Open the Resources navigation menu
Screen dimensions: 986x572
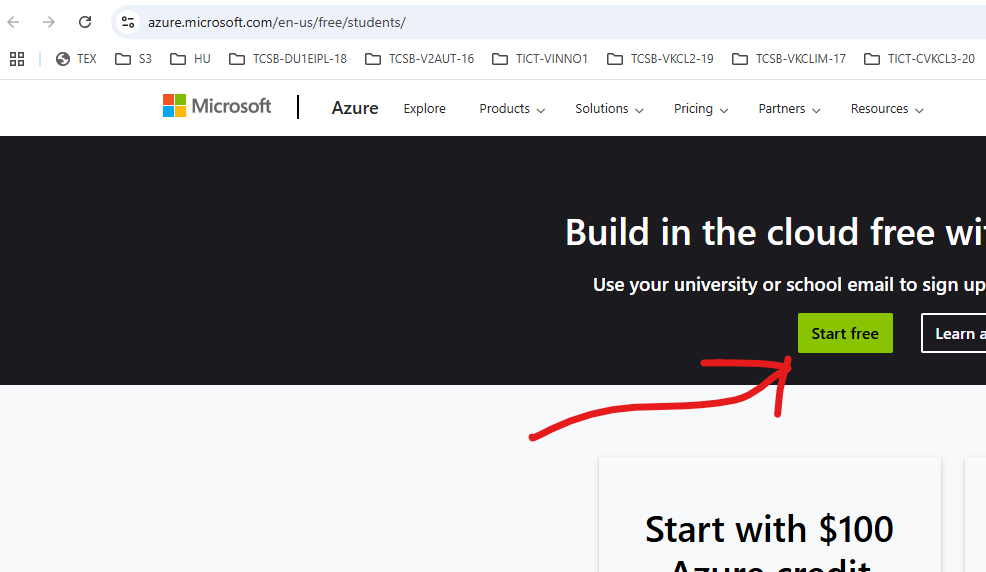(x=887, y=109)
